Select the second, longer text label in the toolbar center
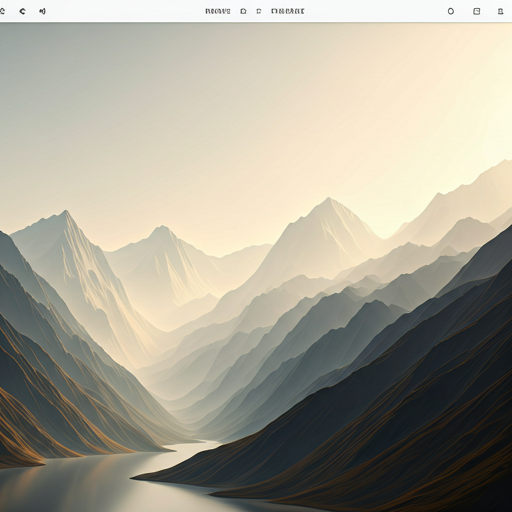Screen dimensions: 512x512 (x=288, y=11)
